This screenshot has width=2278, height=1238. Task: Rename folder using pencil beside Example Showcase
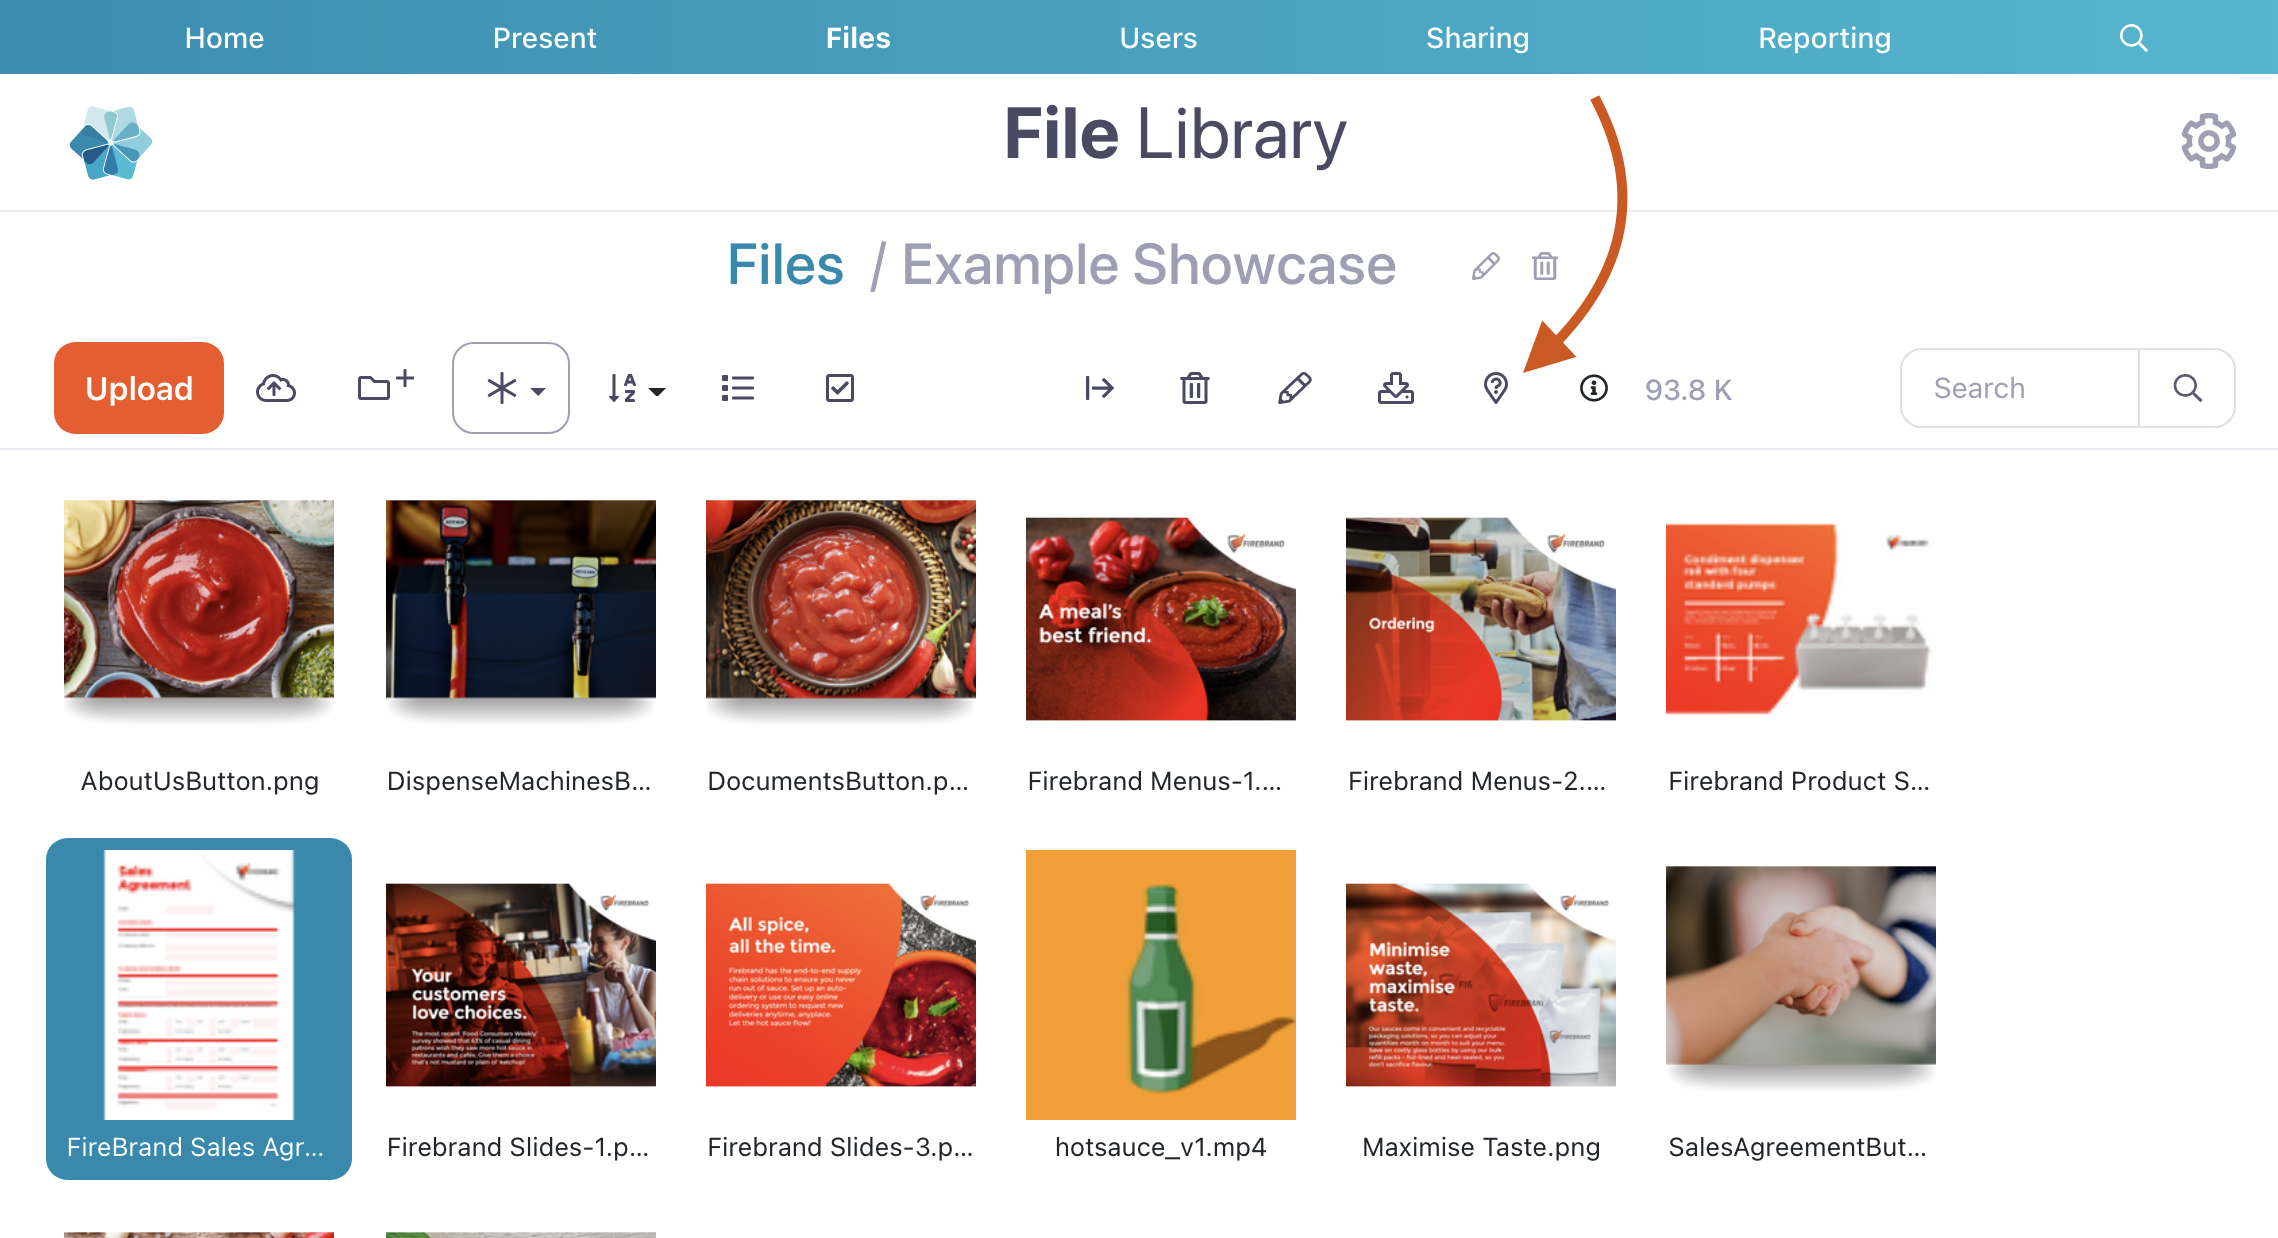1485,266
